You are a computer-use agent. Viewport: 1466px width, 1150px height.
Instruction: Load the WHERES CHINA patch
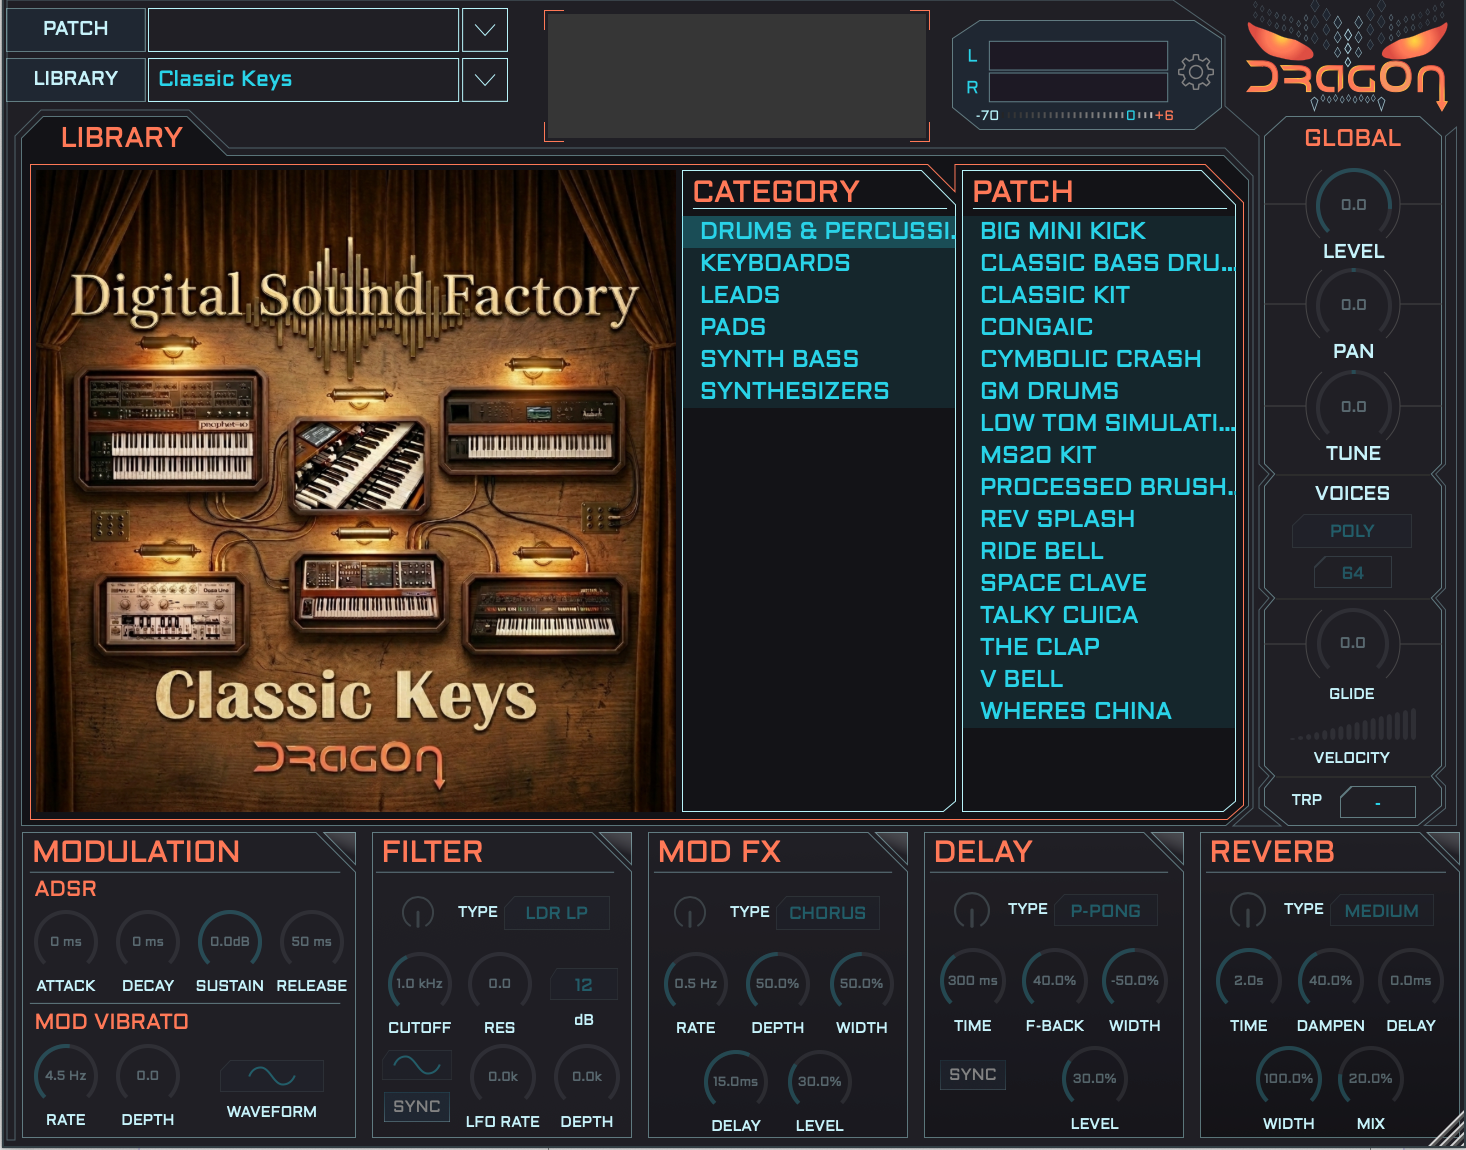coord(1099,711)
